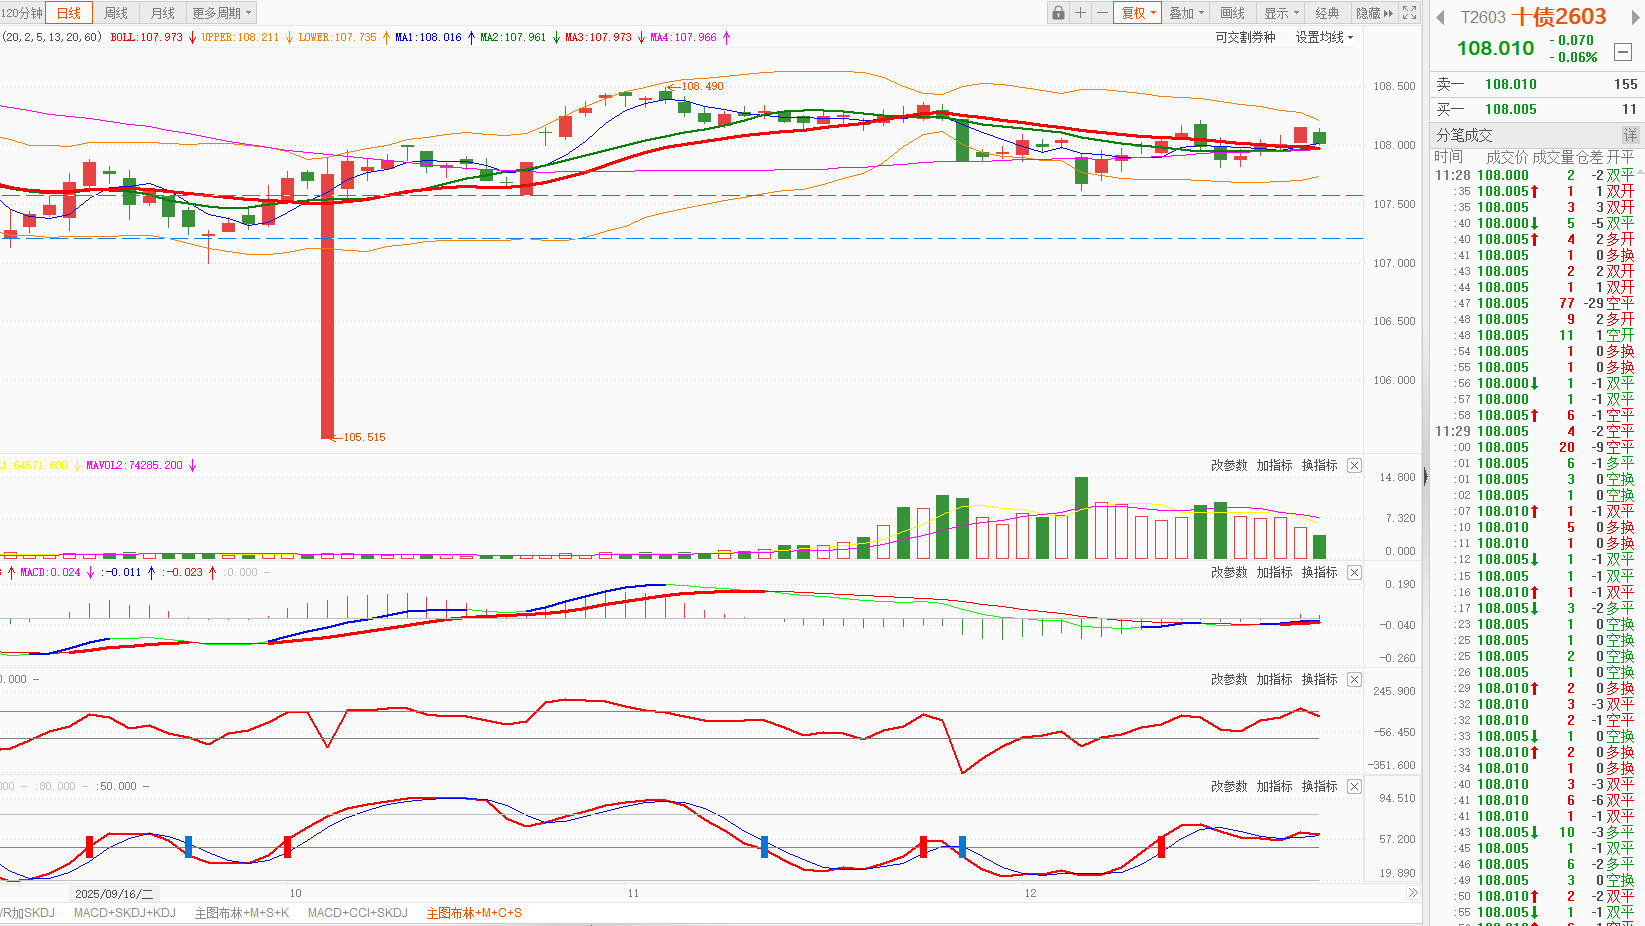This screenshot has height=926, width=1645.
Task: Toggle fullscreen chart view icon
Action: (1410, 13)
